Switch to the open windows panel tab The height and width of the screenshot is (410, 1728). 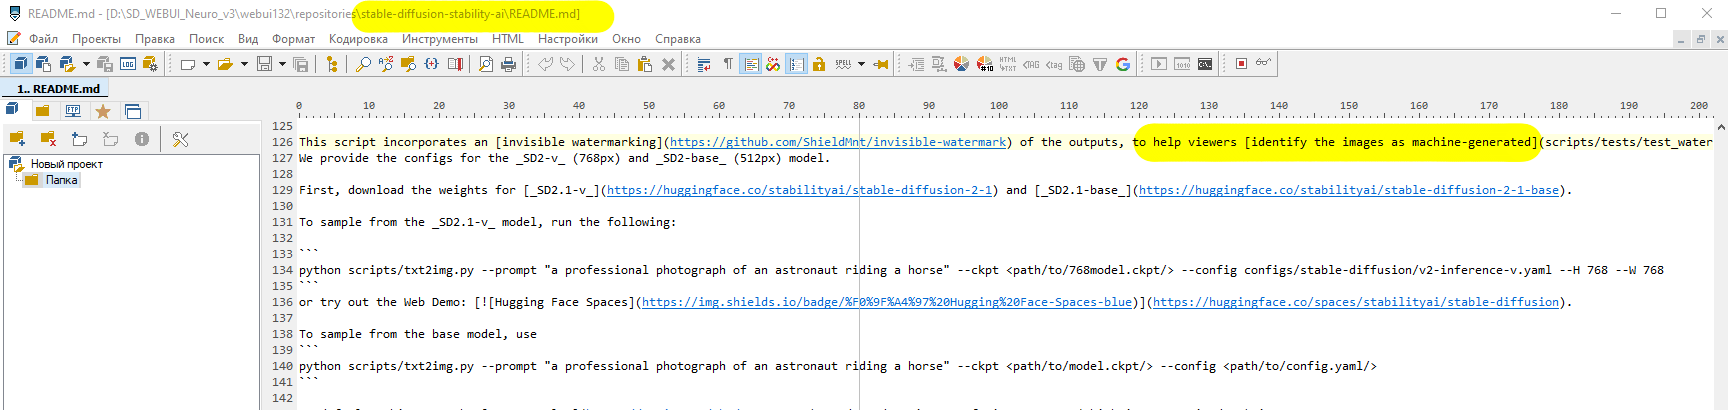coord(133,111)
